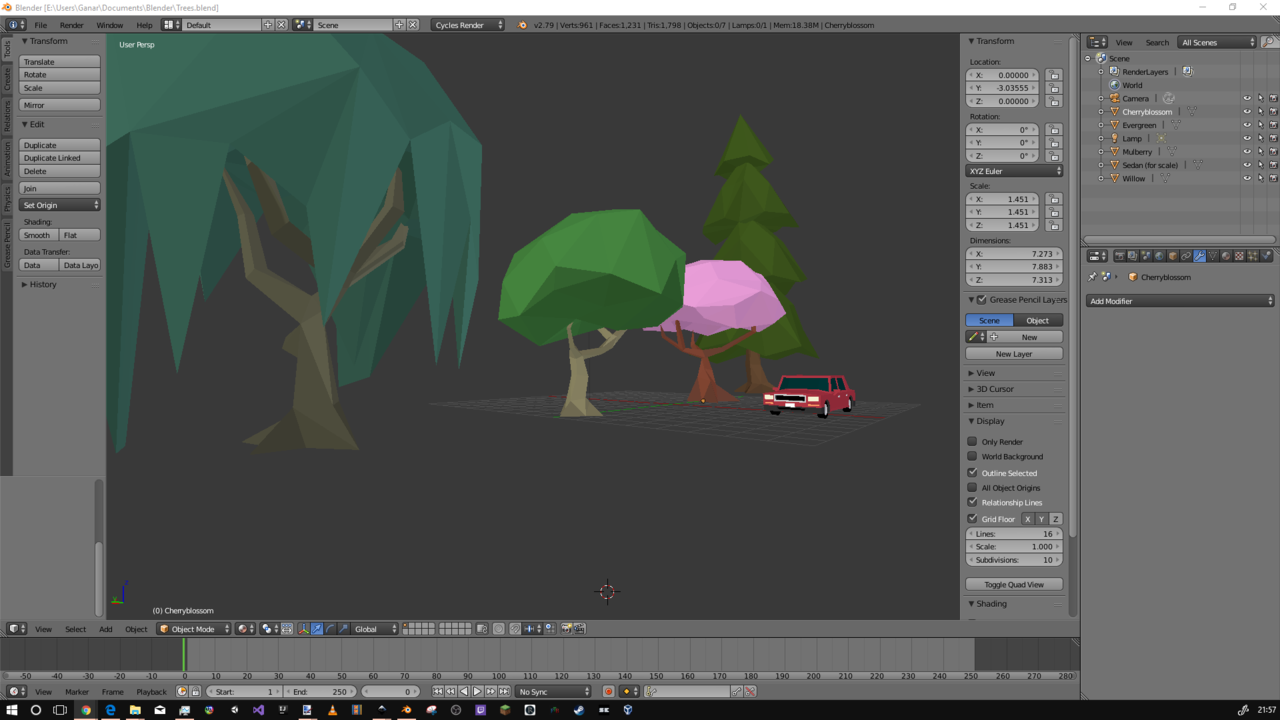
Task: Open the Add Modifier dropdown
Action: tap(1181, 301)
